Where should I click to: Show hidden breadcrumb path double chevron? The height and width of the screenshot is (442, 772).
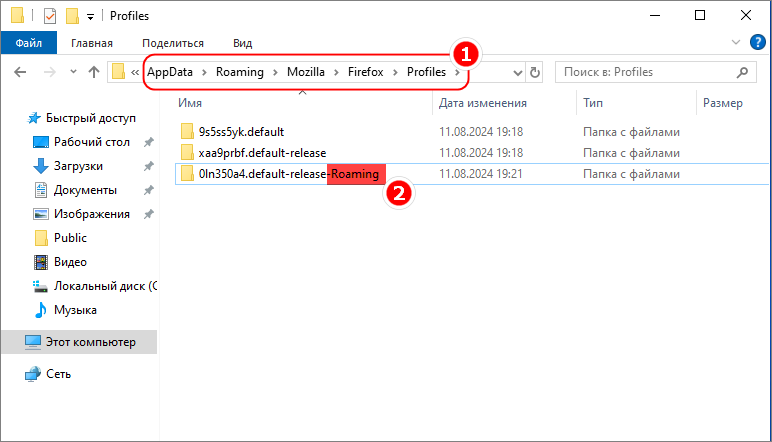coord(135,72)
